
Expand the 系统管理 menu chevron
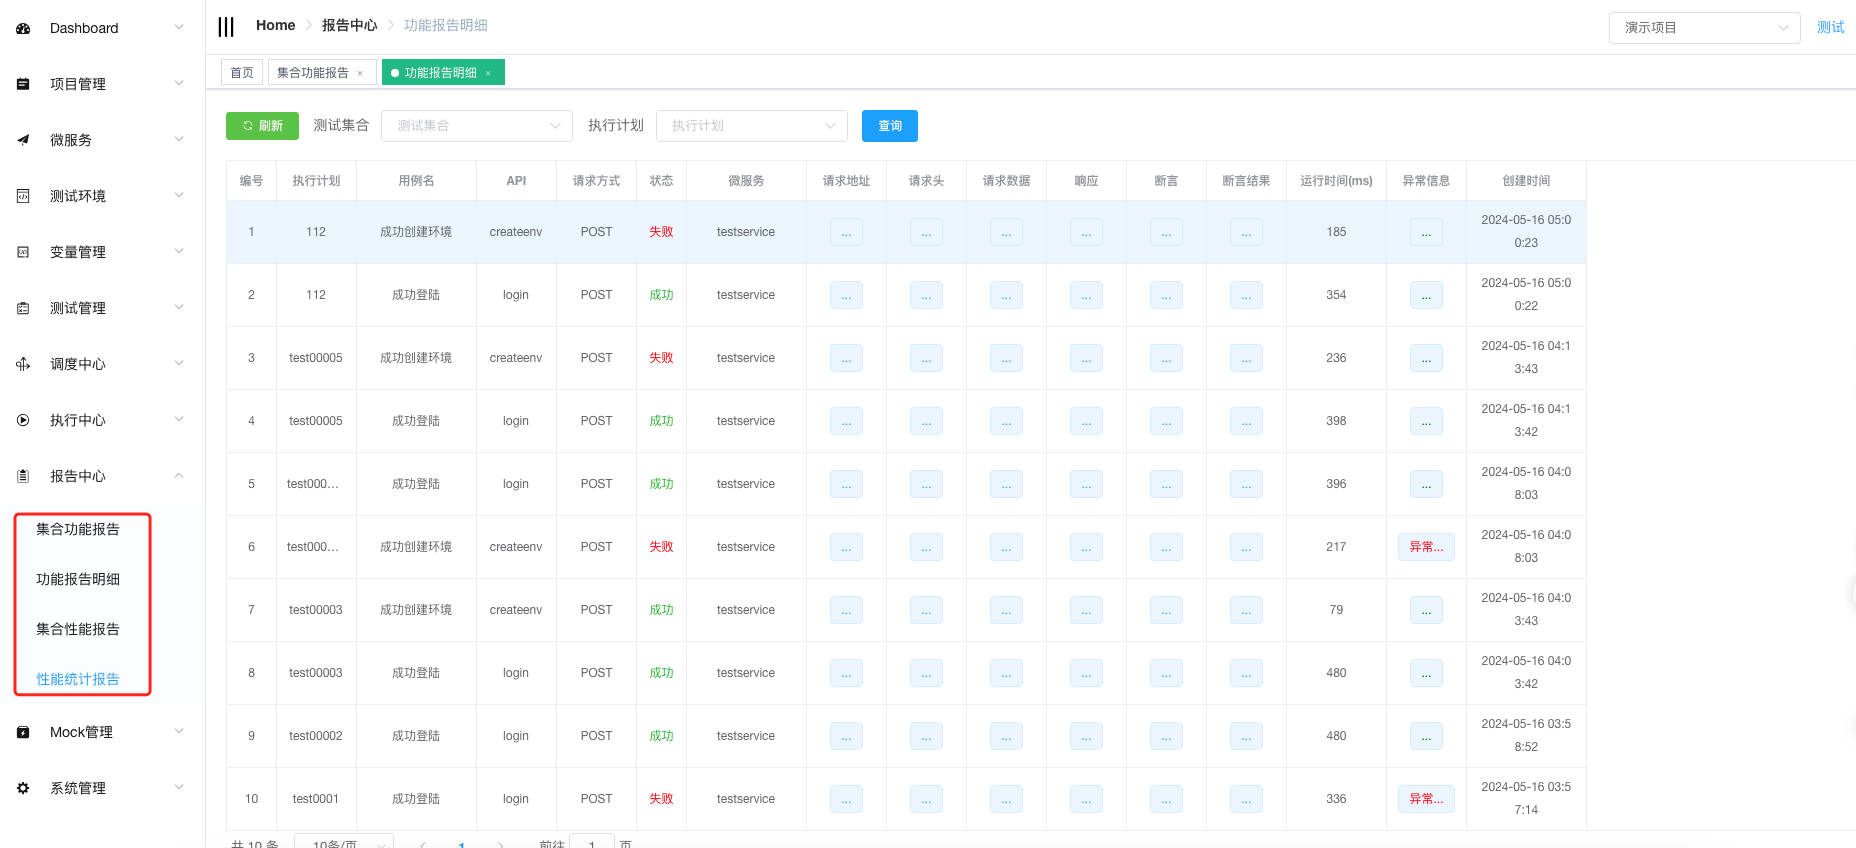pos(179,788)
